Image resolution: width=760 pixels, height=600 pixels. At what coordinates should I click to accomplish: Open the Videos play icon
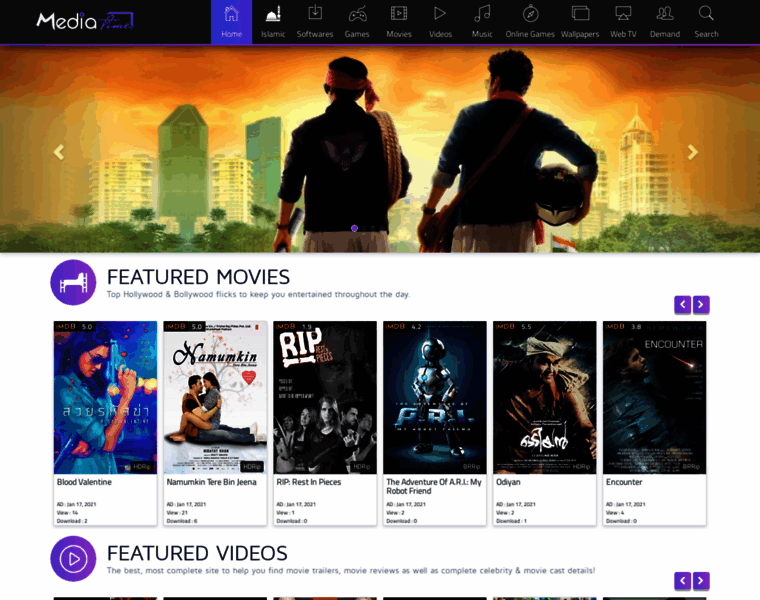coord(440,13)
